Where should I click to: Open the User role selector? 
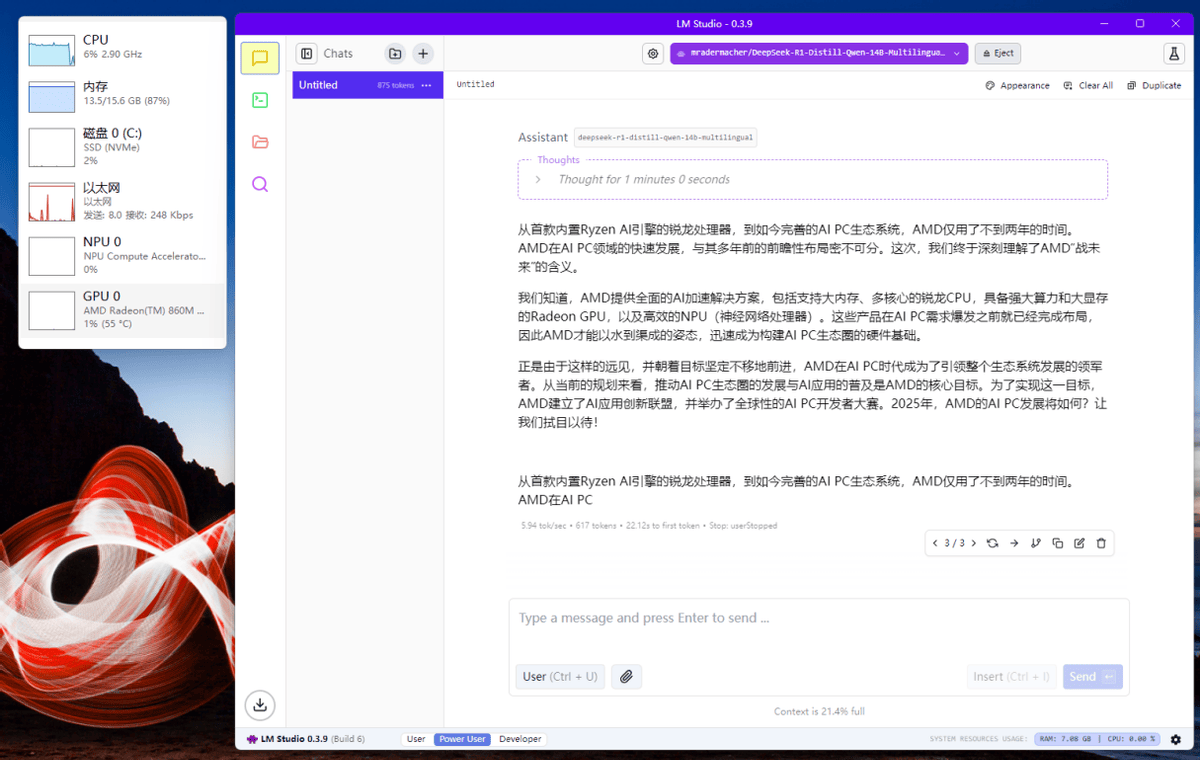coord(560,677)
